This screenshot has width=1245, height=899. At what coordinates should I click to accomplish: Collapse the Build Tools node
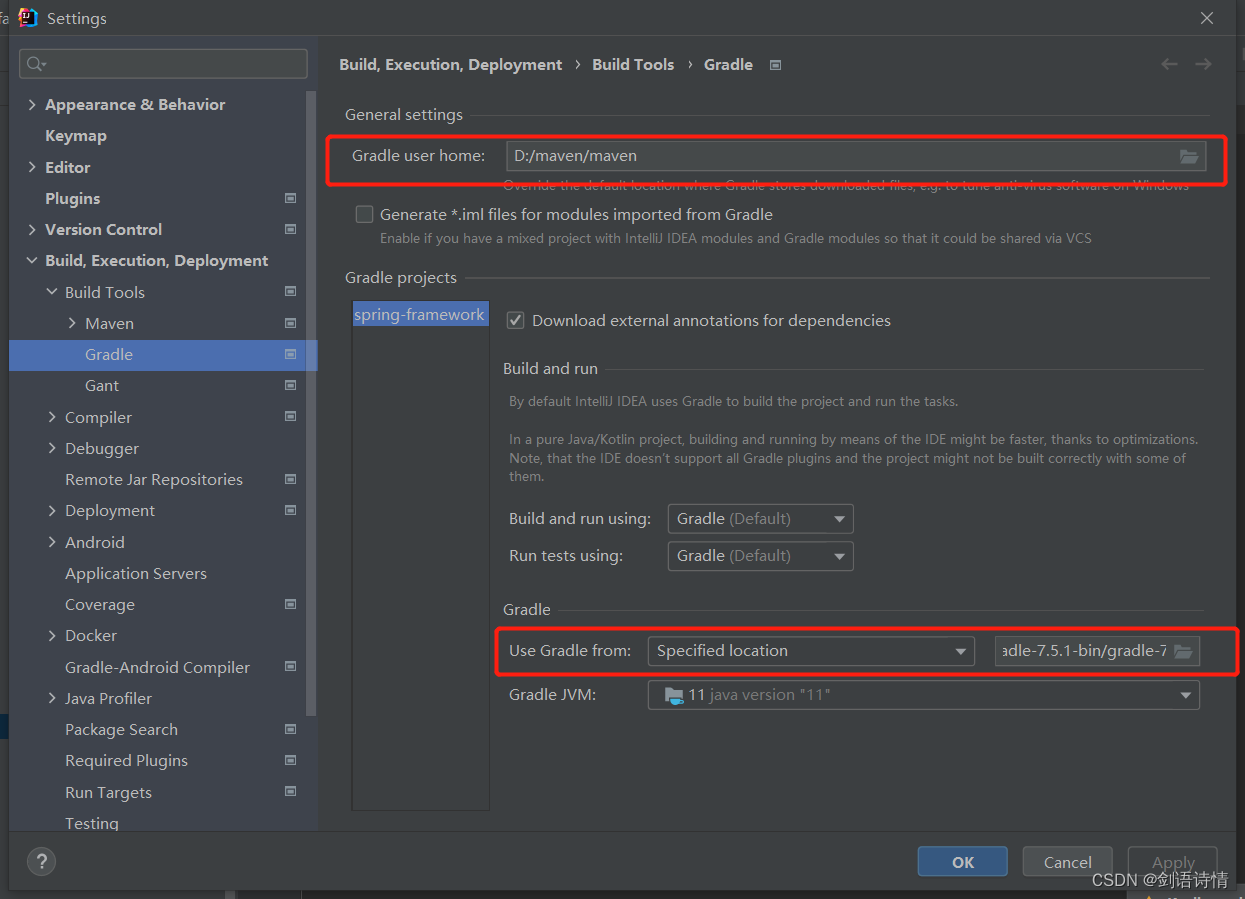[x=52, y=292]
